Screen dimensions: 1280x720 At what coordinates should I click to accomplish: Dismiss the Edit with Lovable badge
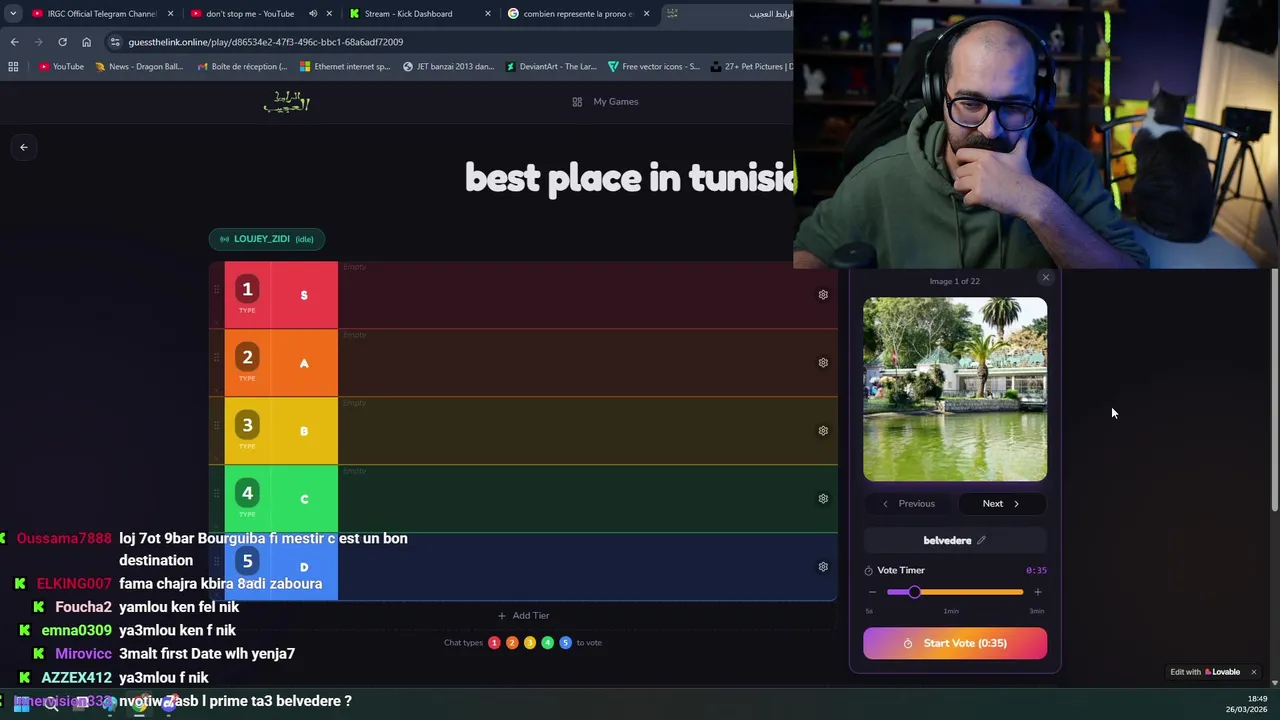pos(1253,672)
